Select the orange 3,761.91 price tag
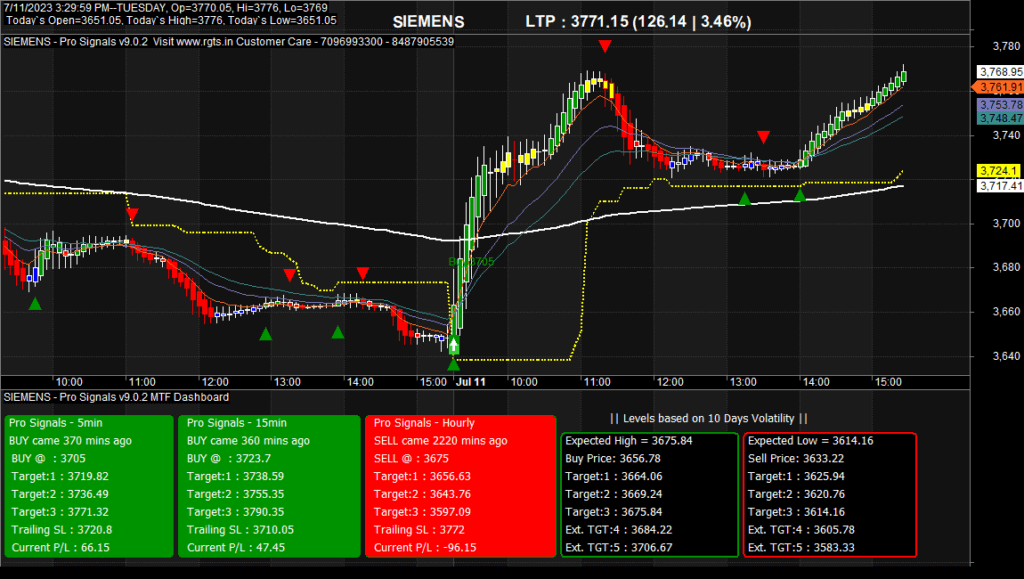 coord(999,87)
